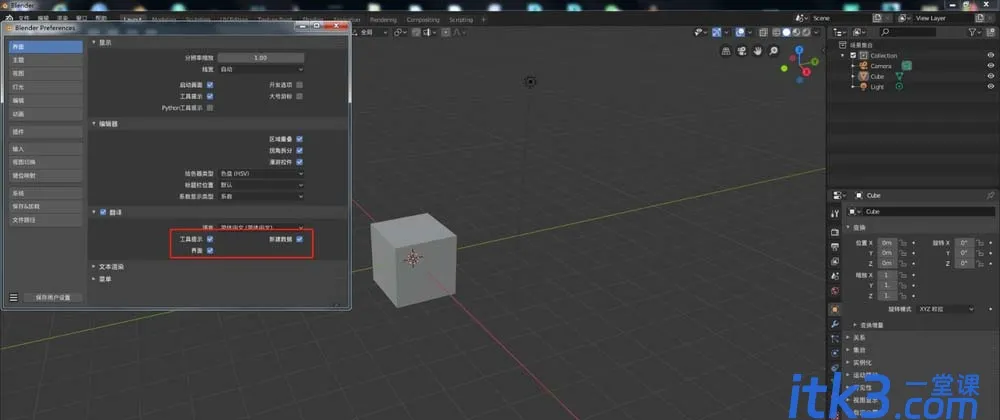Open Physics properties tab
The image size is (1000, 420).
coord(835,353)
